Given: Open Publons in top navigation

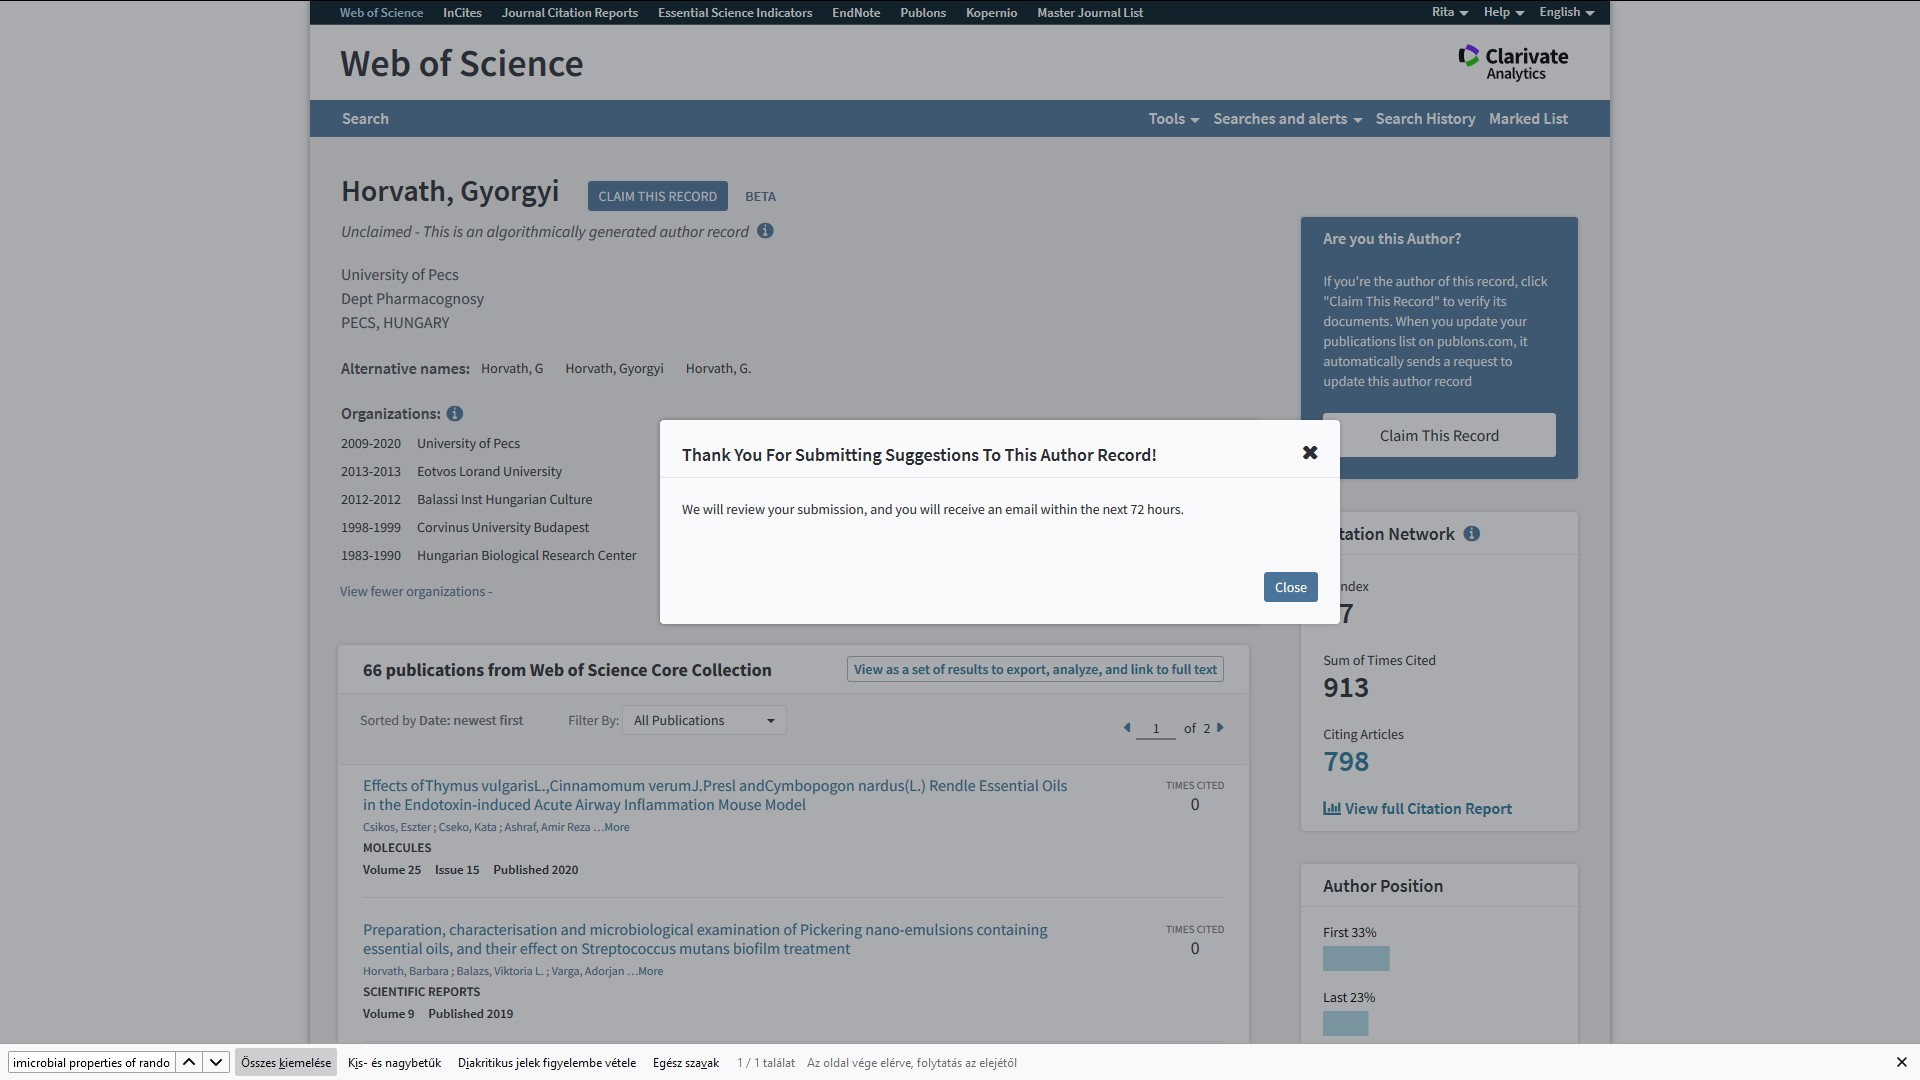Looking at the screenshot, I should click(x=922, y=12).
